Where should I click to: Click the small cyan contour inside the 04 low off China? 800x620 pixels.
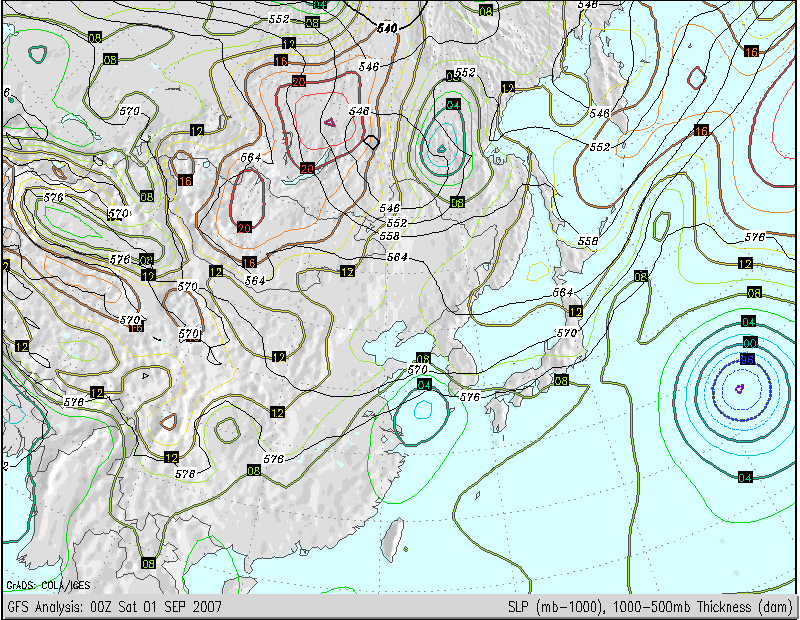point(423,409)
